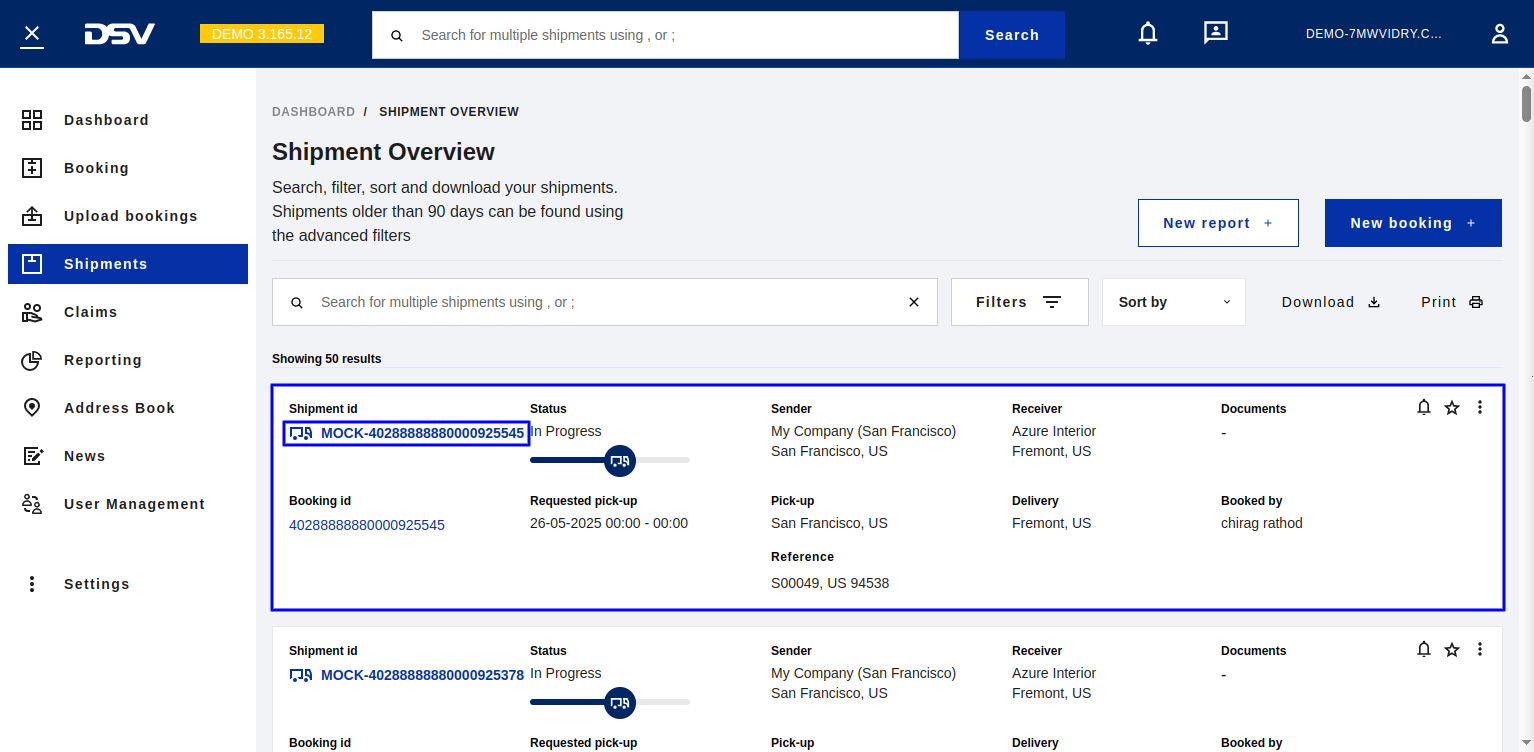Go to Claims in the sidebar
This screenshot has height=752, width=1534.
tap(90, 312)
